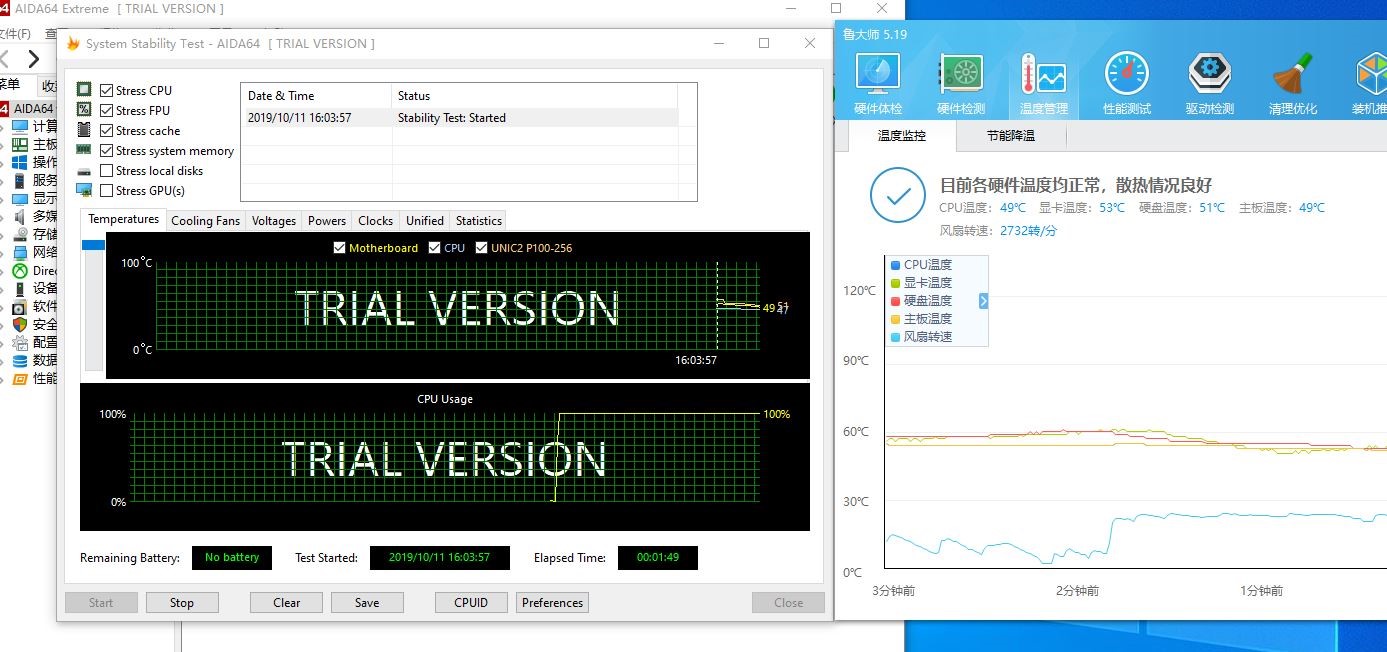The image size is (1387, 652).
Task: Select the 安全 security shield tree icon
Action: coord(20,324)
